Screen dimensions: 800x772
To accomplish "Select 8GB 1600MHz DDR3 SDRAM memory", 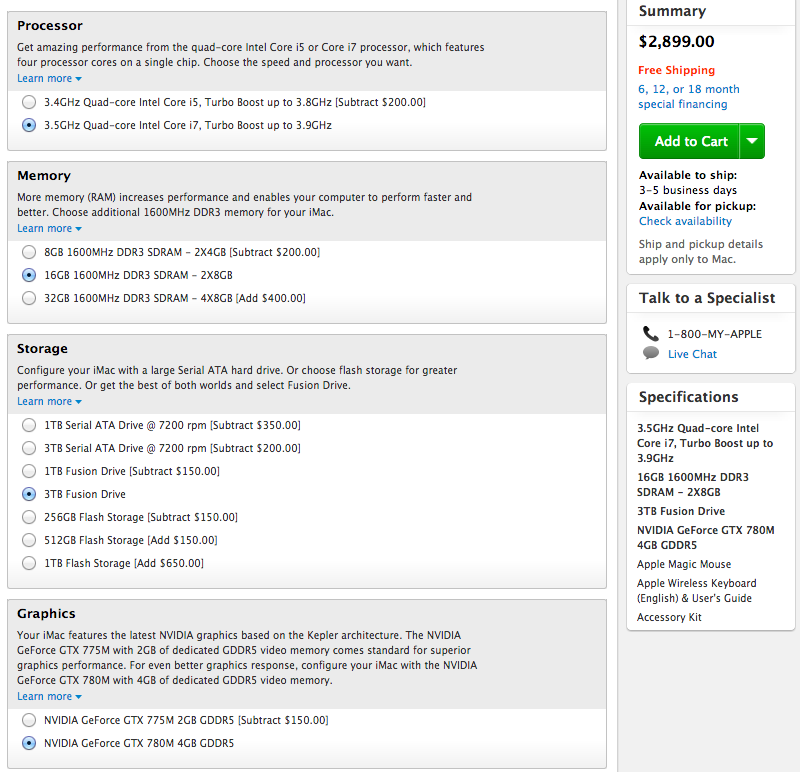I will 29,252.
